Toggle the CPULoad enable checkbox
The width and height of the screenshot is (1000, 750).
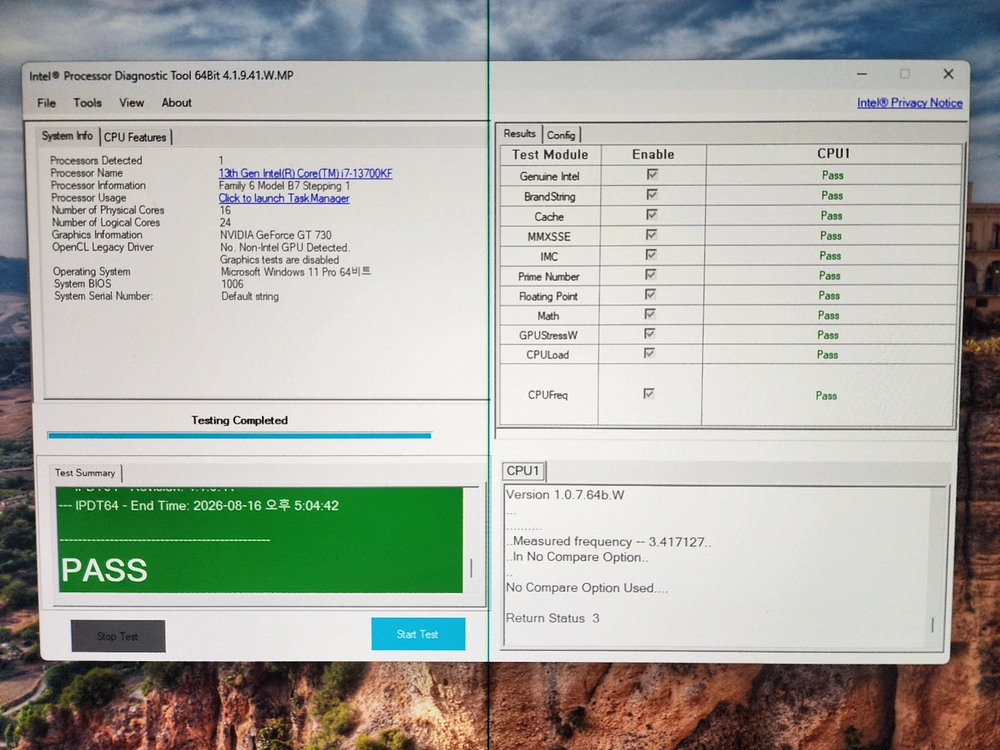[649, 353]
